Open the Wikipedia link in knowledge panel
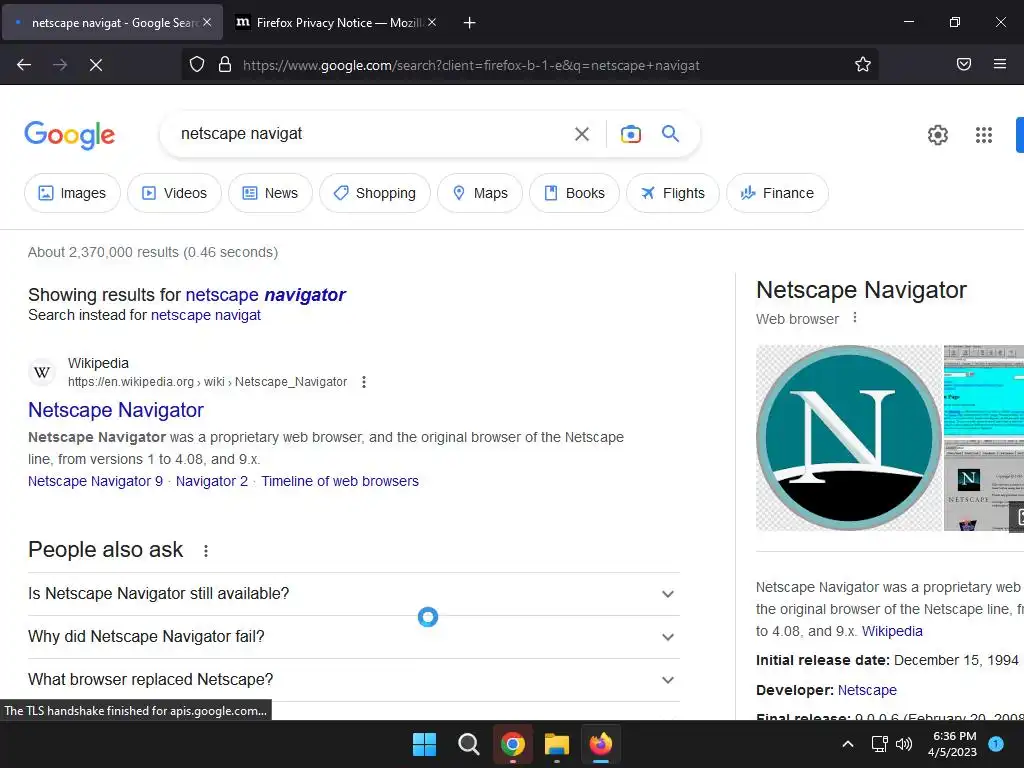 (x=892, y=632)
